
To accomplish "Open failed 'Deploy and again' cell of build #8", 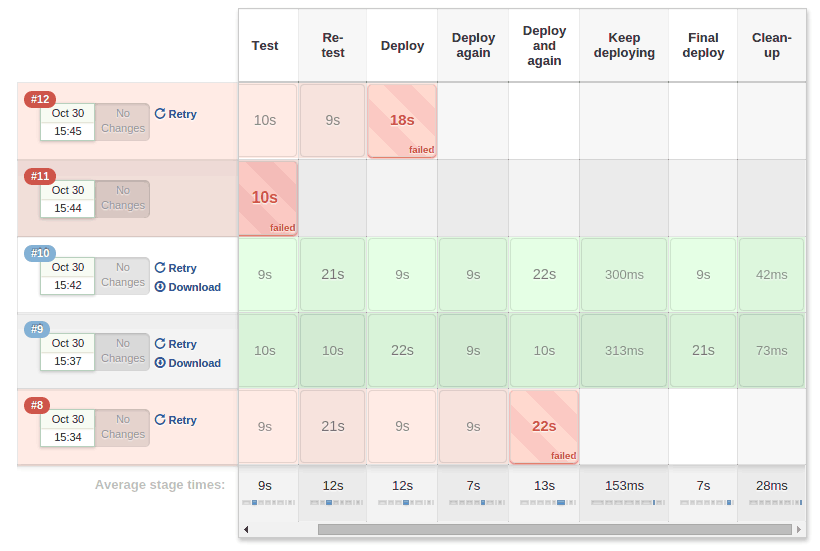I will pyautogui.click(x=543, y=426).
